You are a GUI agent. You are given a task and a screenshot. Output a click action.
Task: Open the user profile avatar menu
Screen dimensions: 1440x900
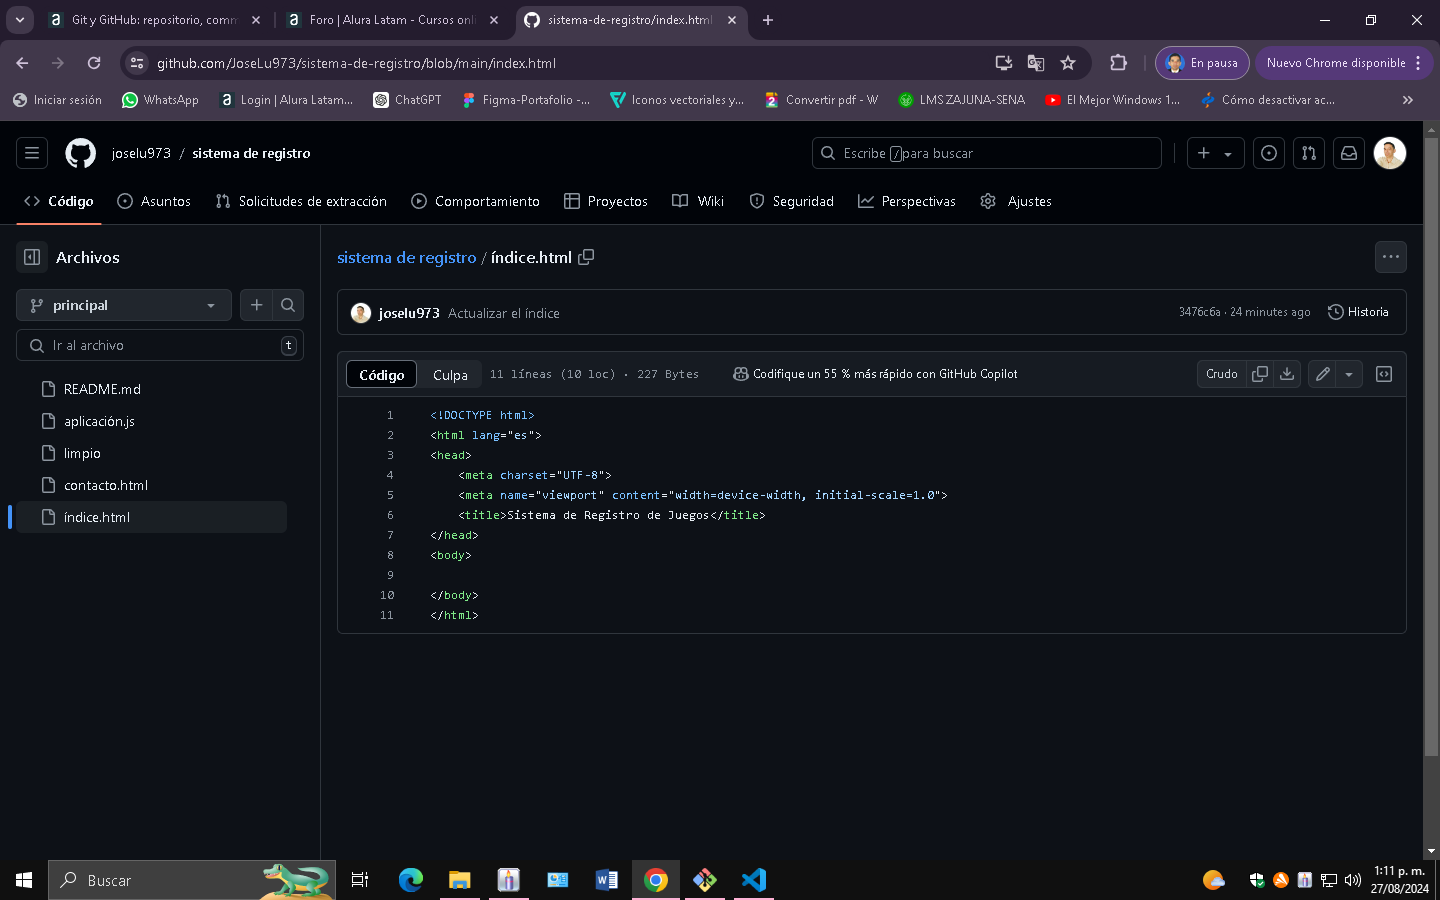[x=1390, y=153]
